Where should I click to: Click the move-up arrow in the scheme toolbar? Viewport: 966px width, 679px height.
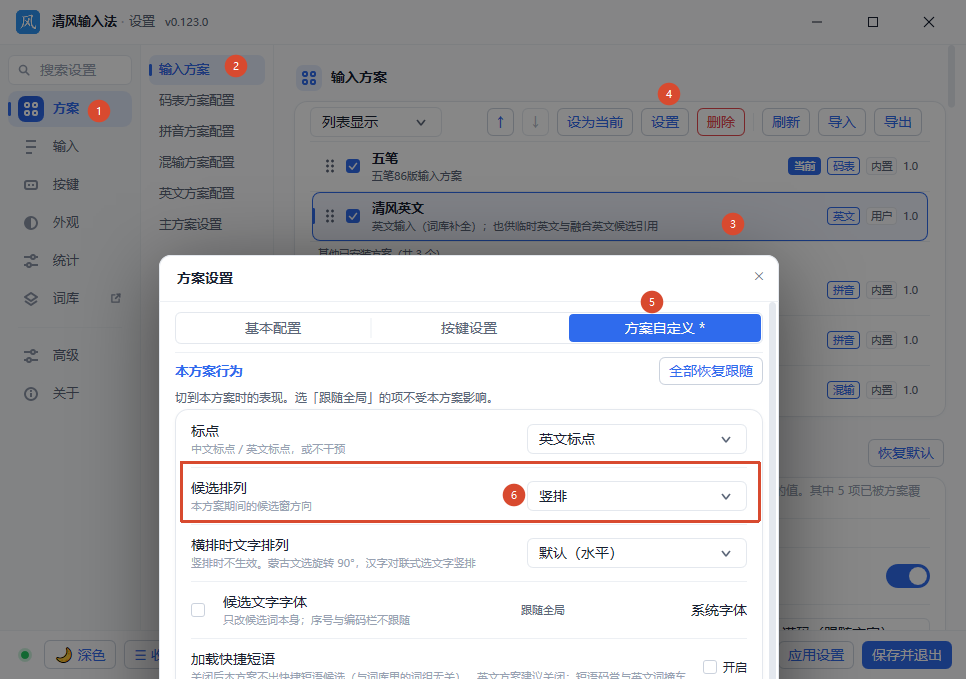pos(500,122)
